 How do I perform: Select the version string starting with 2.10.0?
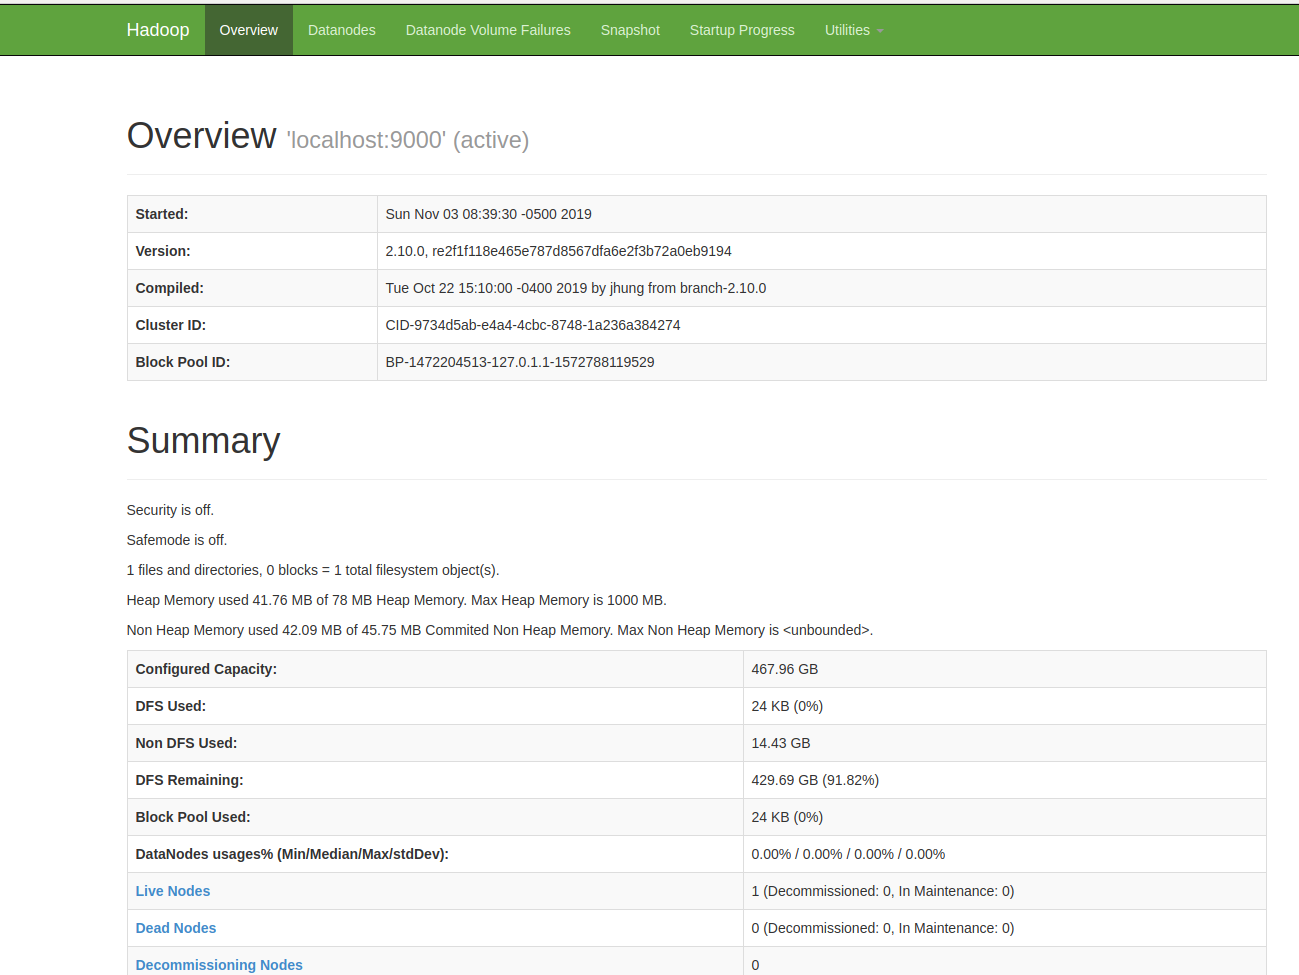coord(559,251)
